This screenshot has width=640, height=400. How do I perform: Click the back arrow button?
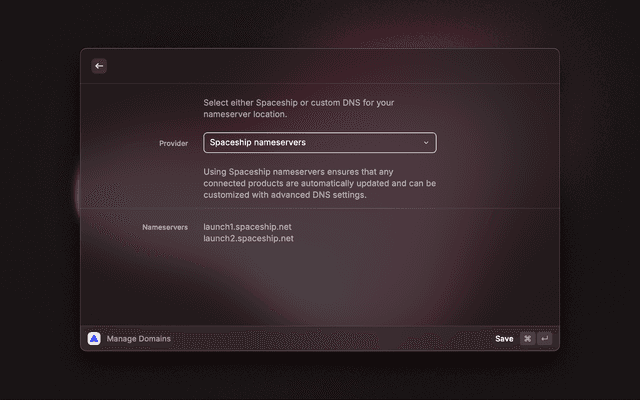[98, 66]
